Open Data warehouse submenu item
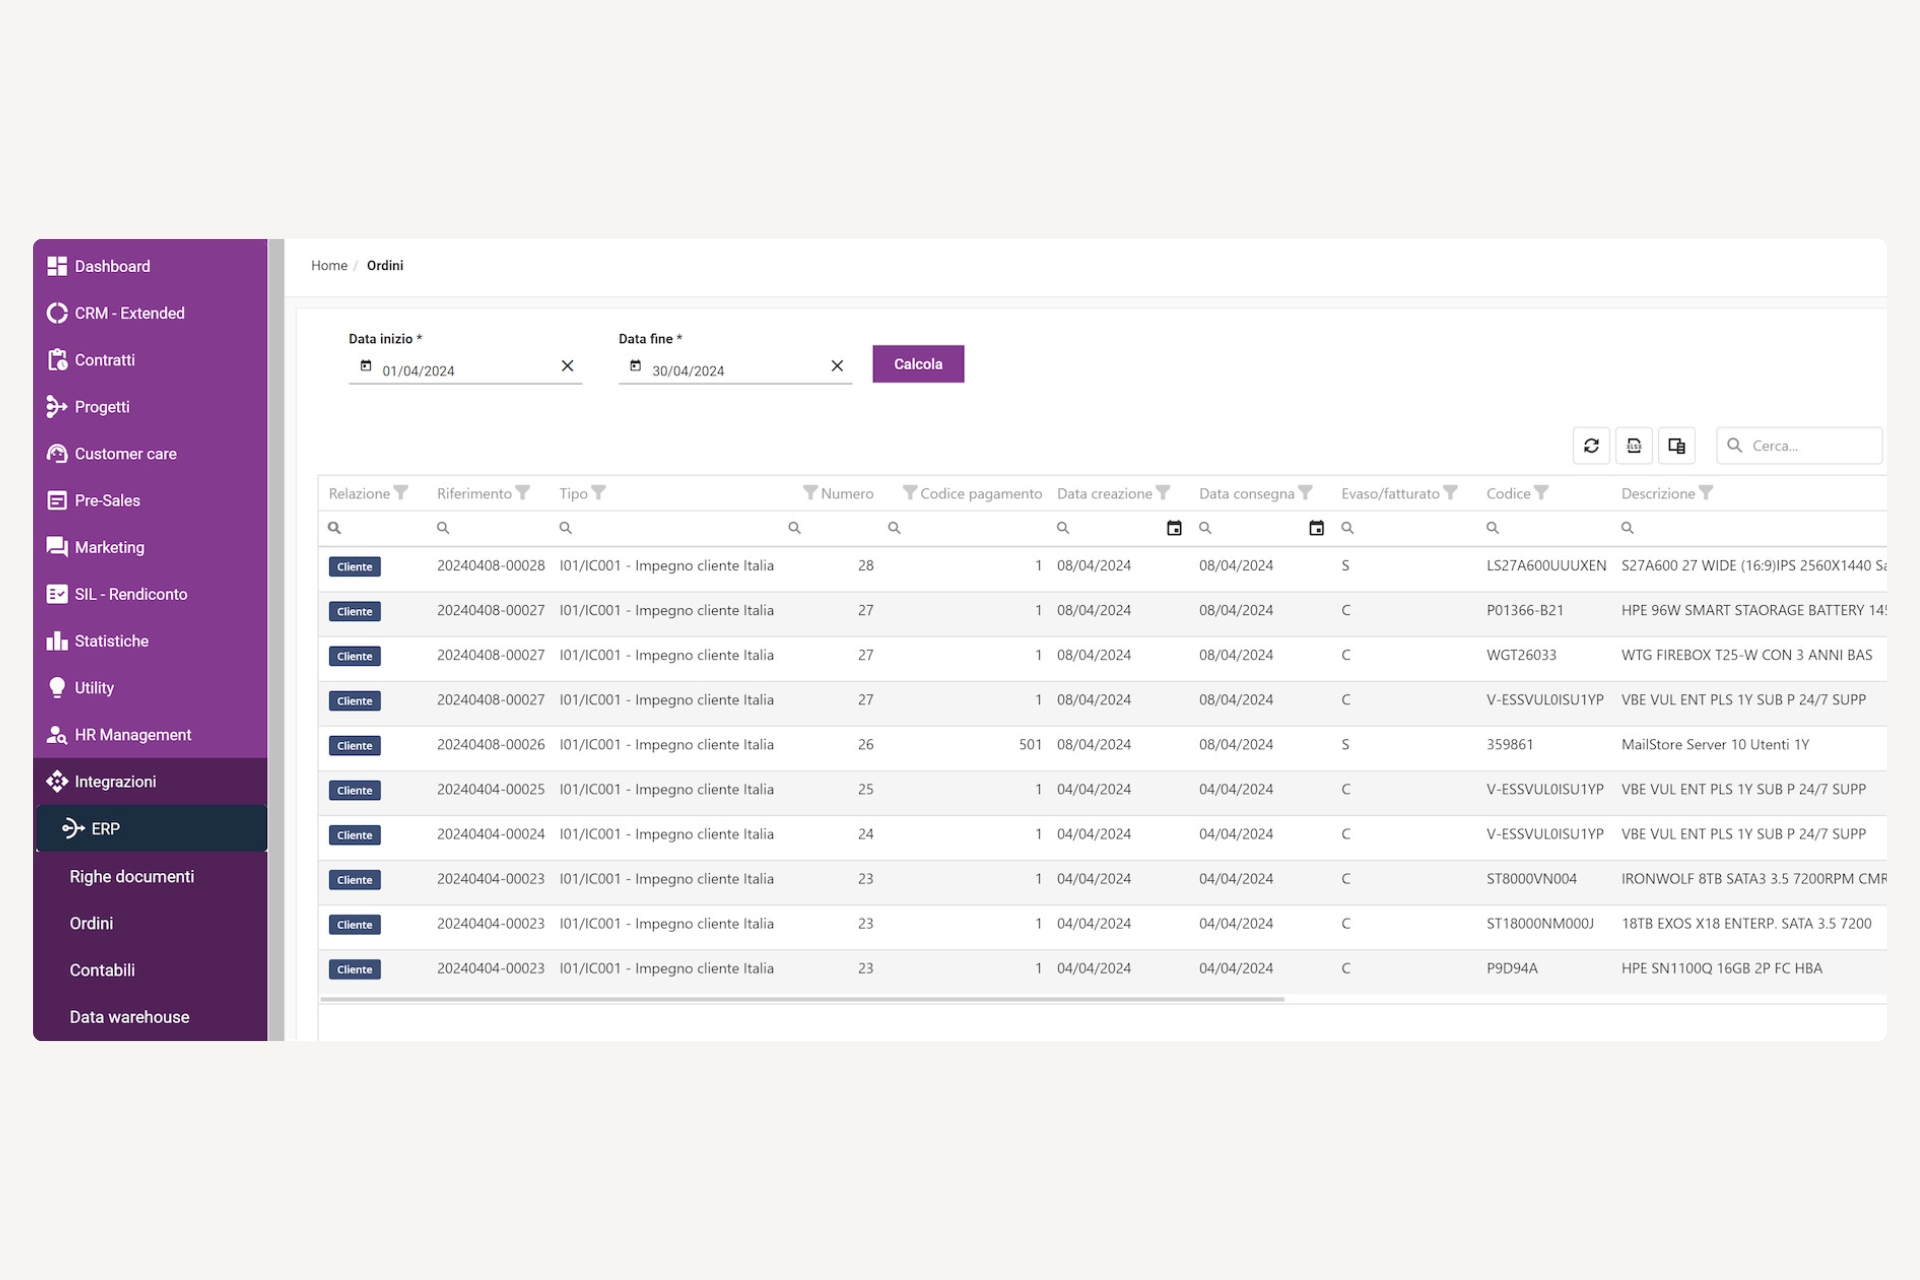The image size is (1920, 1280). click(x=150, y=1018)
